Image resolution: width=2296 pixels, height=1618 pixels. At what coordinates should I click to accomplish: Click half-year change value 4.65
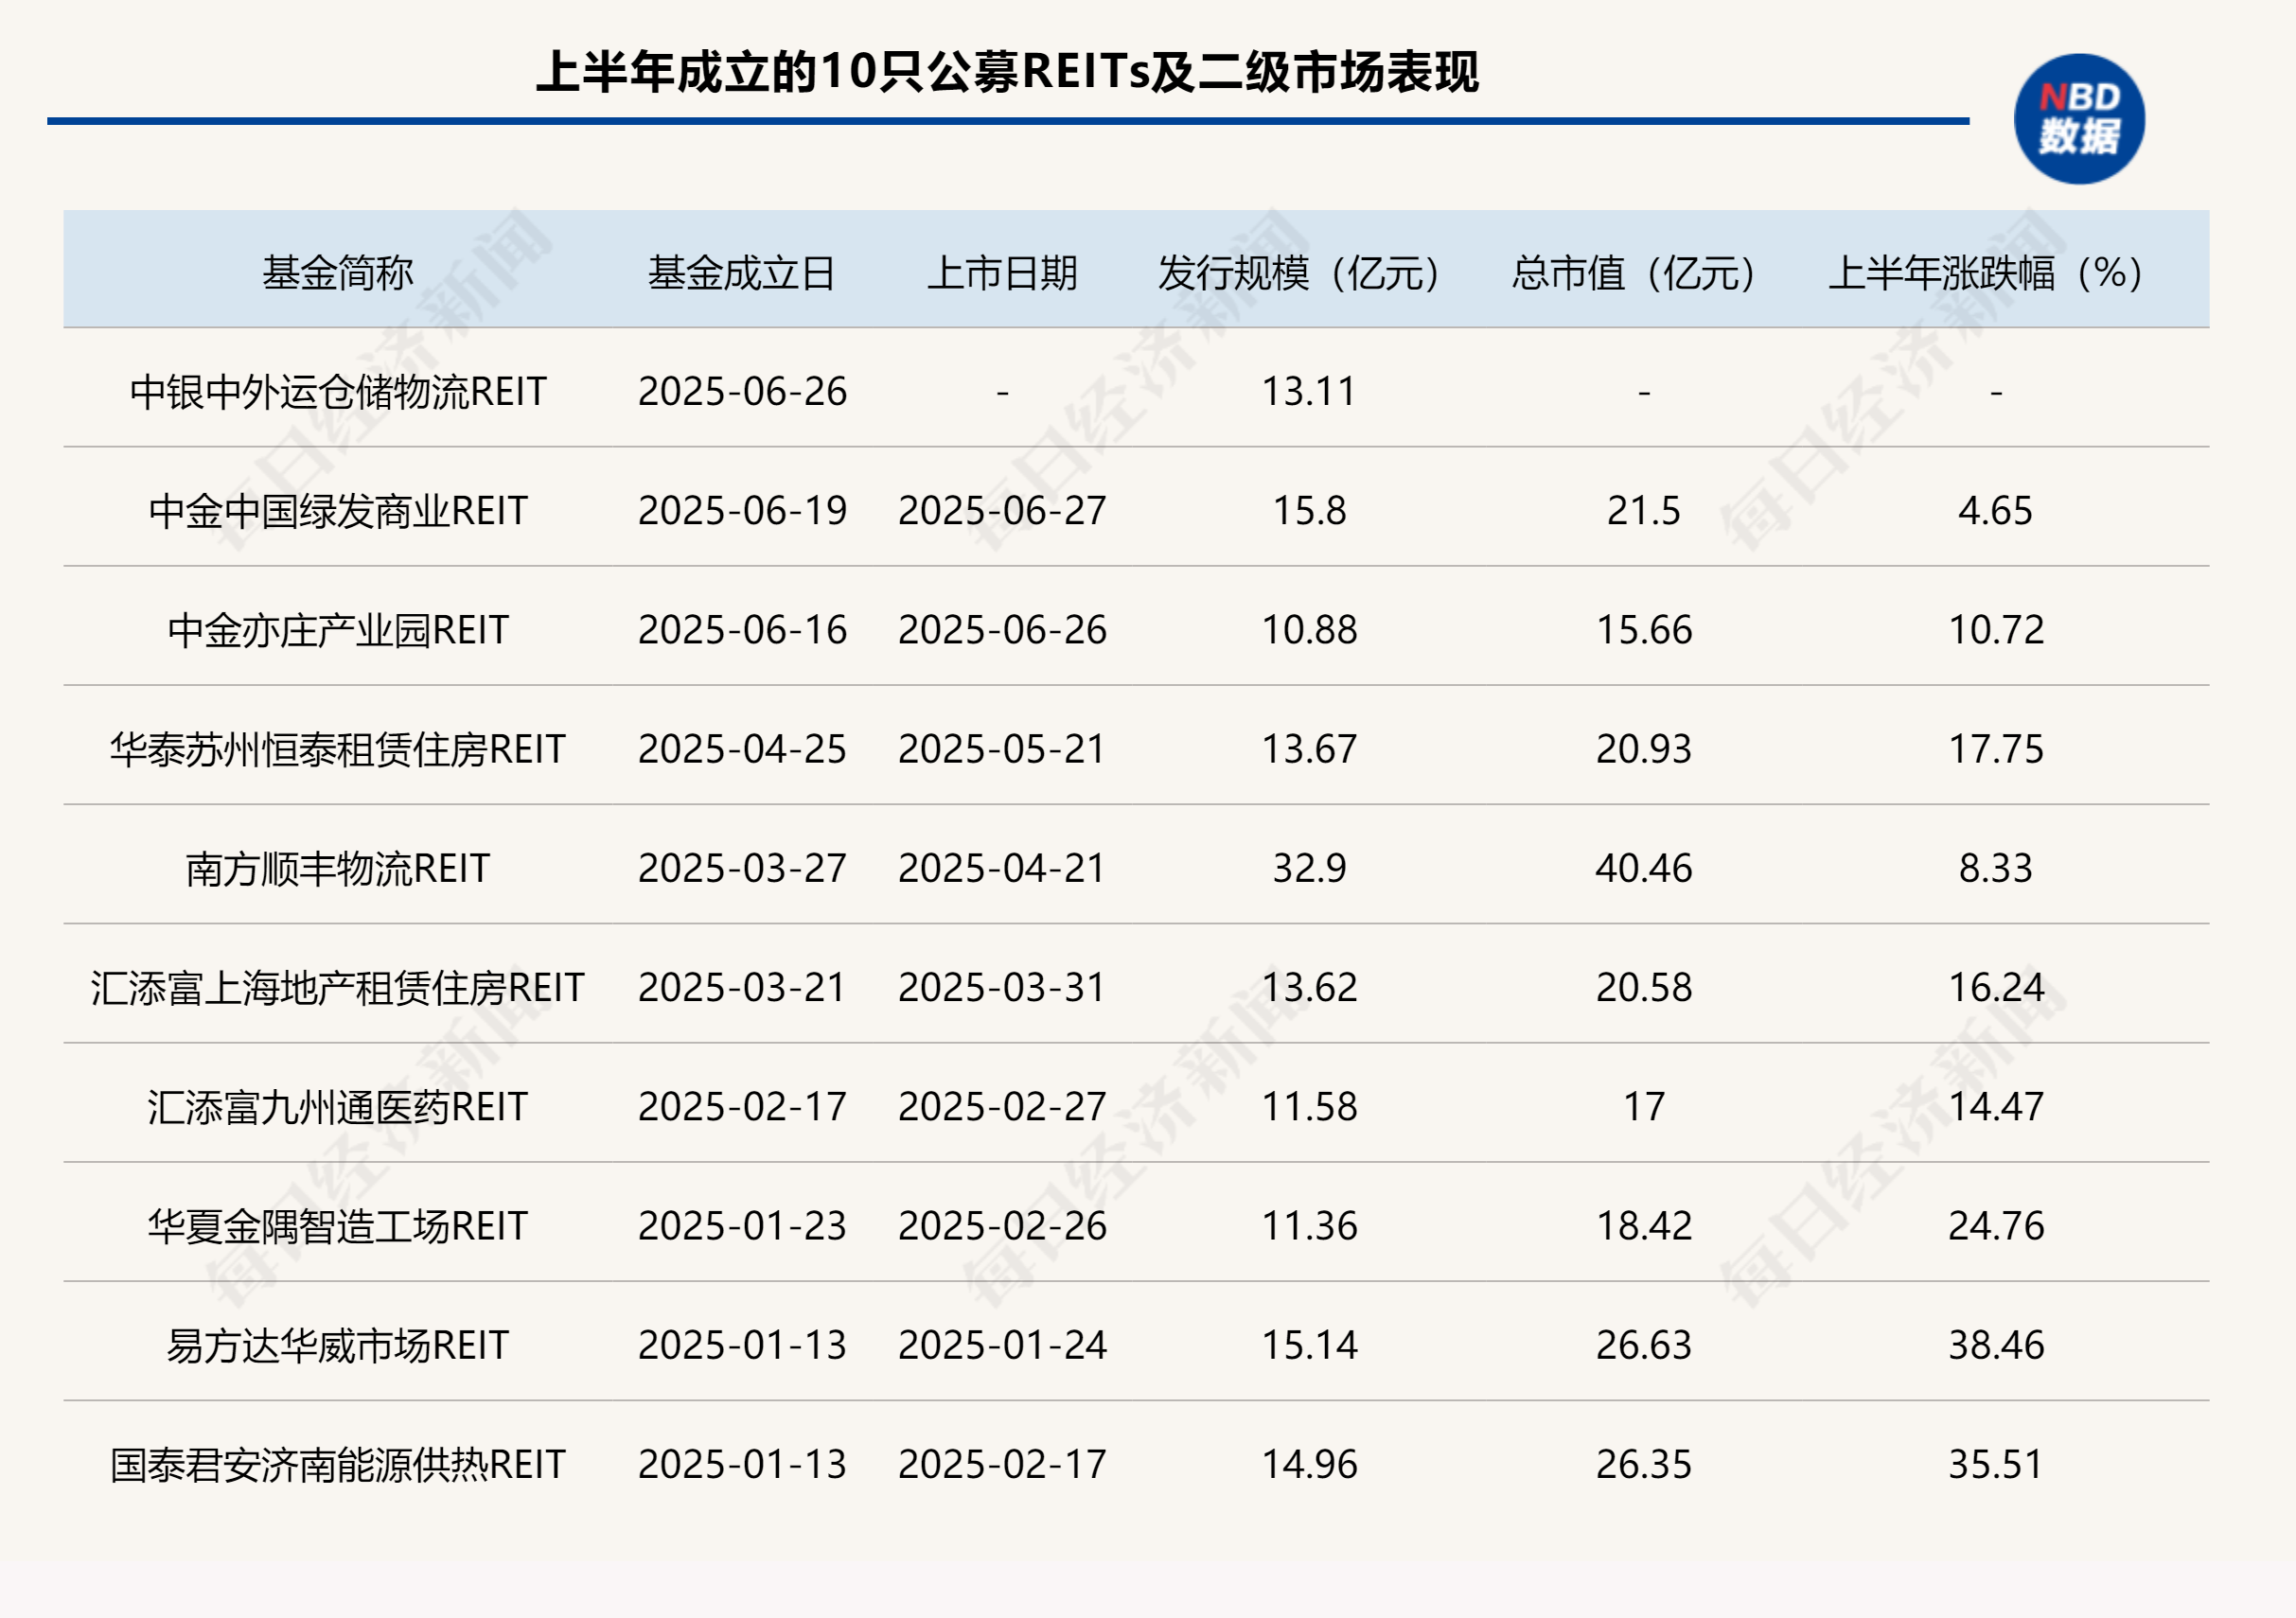coord(1996,510)
